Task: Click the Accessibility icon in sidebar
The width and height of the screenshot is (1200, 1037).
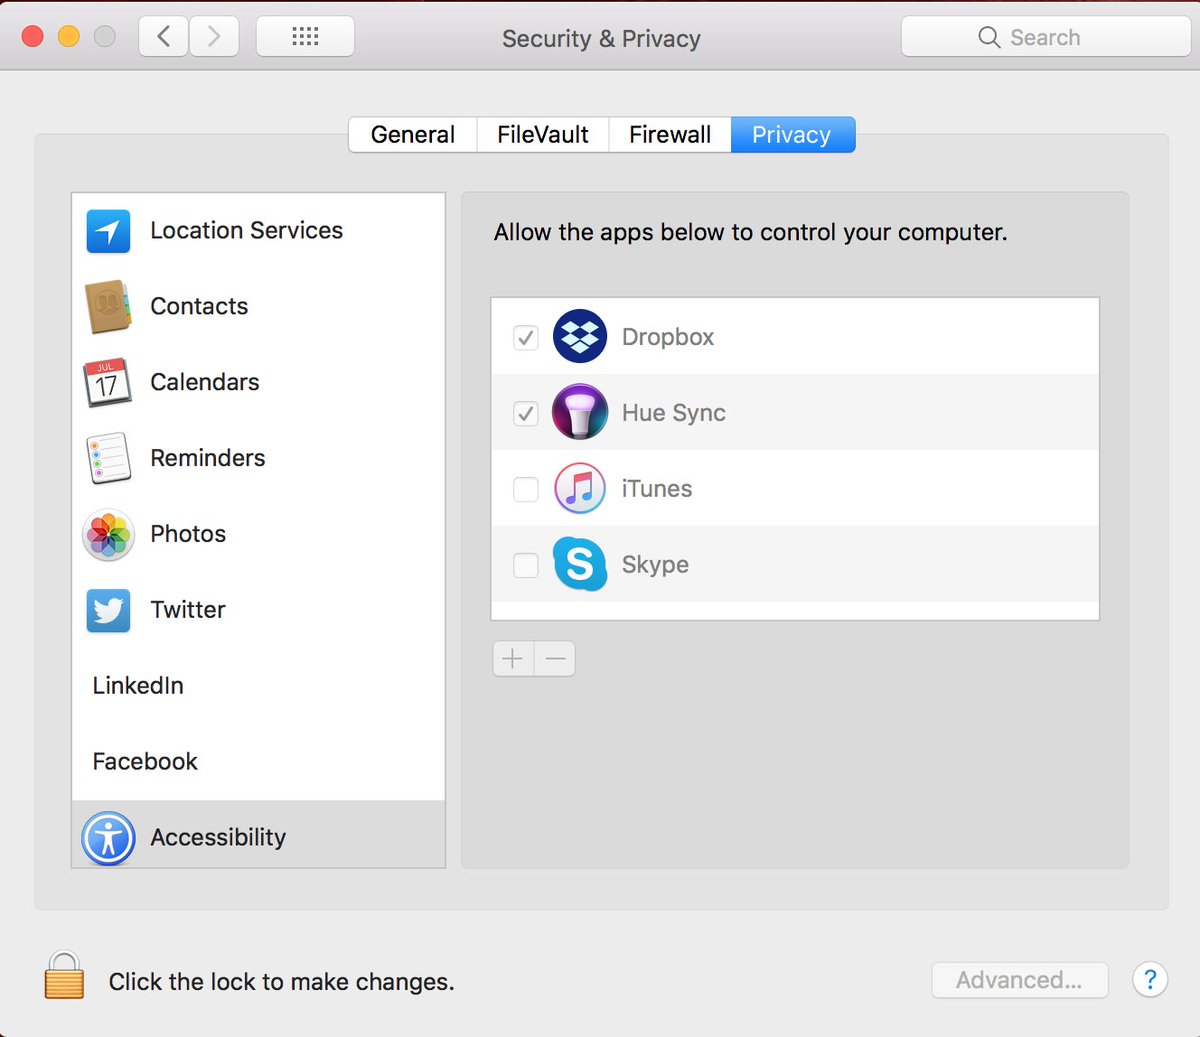Action: click(108, 838)
